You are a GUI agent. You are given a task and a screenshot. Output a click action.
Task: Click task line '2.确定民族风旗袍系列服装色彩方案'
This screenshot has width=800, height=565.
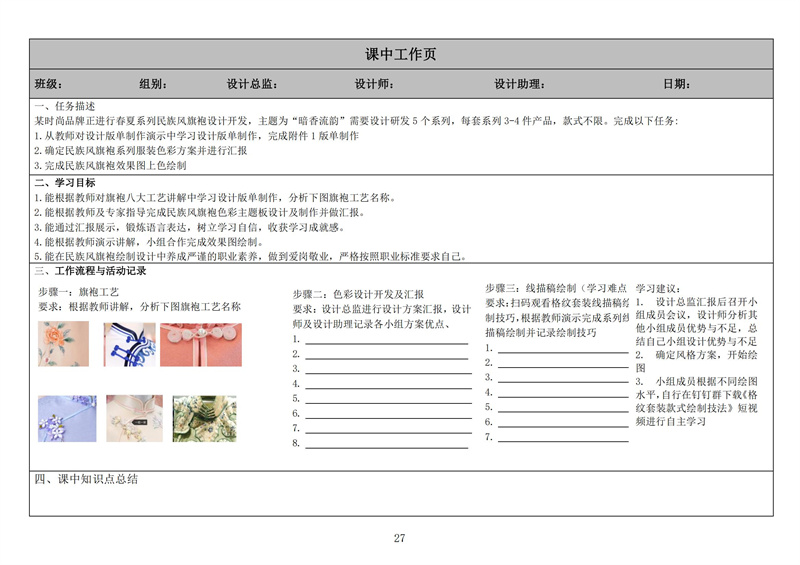(141, 151)
